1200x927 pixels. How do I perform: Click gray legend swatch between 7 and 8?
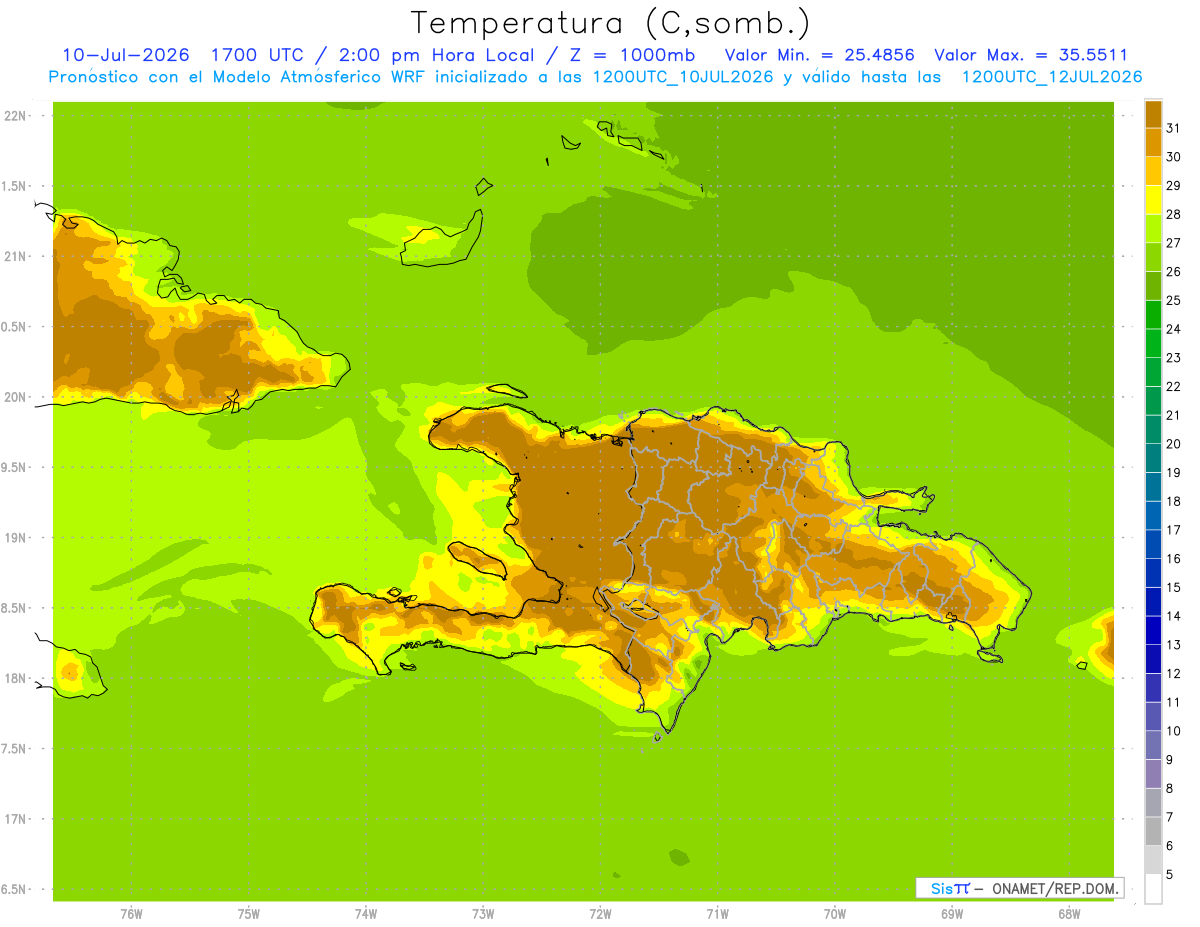(1153, 802)
